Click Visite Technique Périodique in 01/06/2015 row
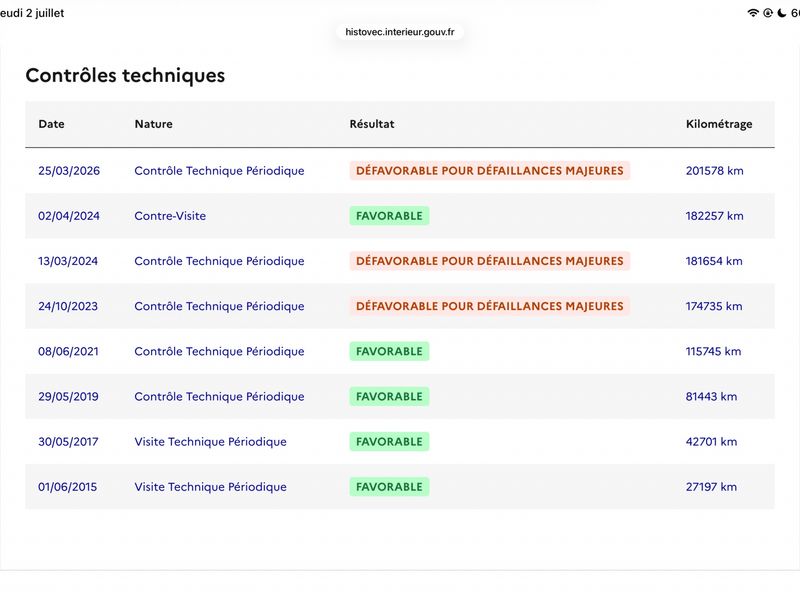Viewport: 800px width, 600px height. [210, 487]
